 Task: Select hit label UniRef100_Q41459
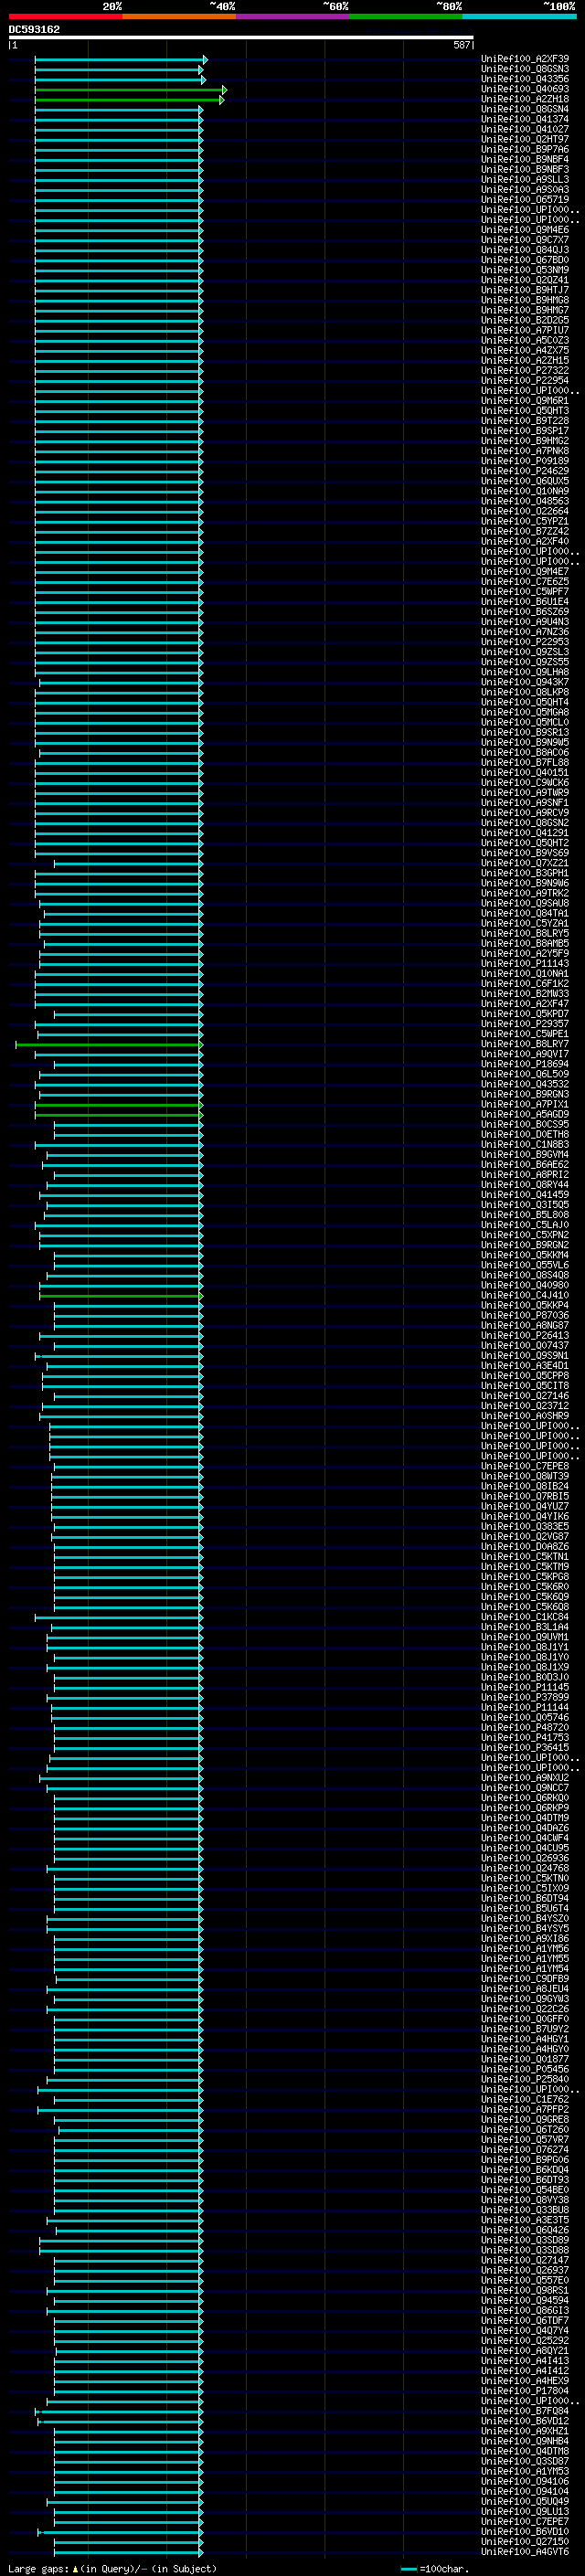[525, 1194]
